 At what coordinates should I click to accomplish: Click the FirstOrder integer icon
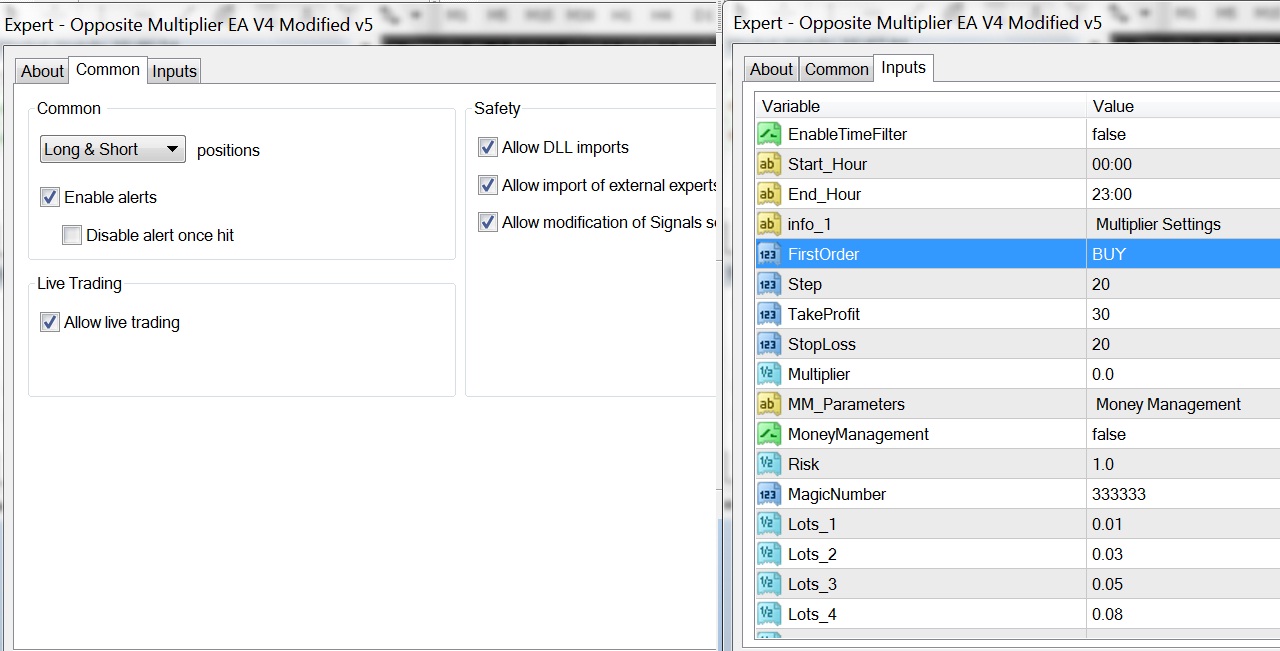point(768,254)
